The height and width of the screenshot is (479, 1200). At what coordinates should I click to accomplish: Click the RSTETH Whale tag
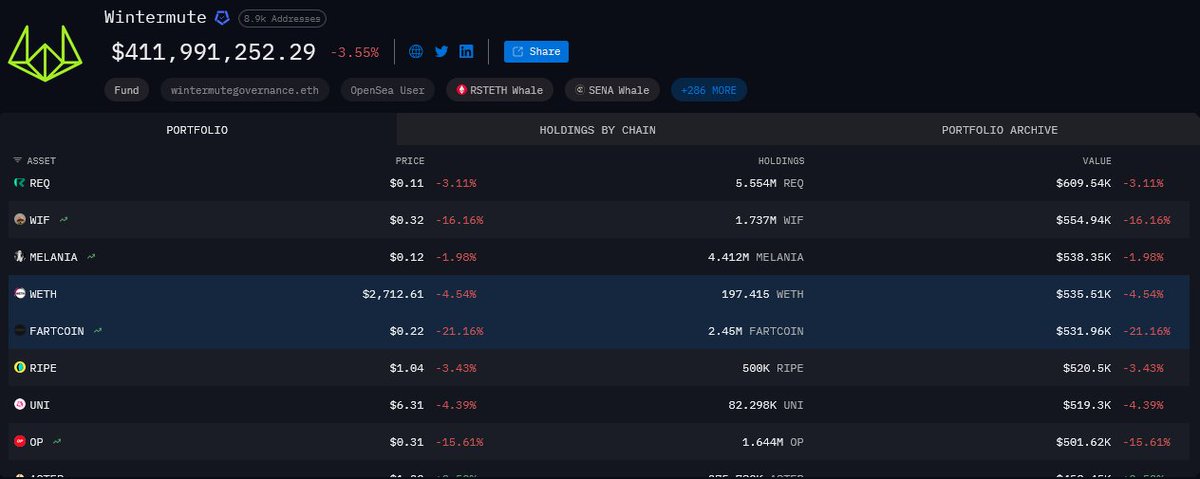coord(500,90)
